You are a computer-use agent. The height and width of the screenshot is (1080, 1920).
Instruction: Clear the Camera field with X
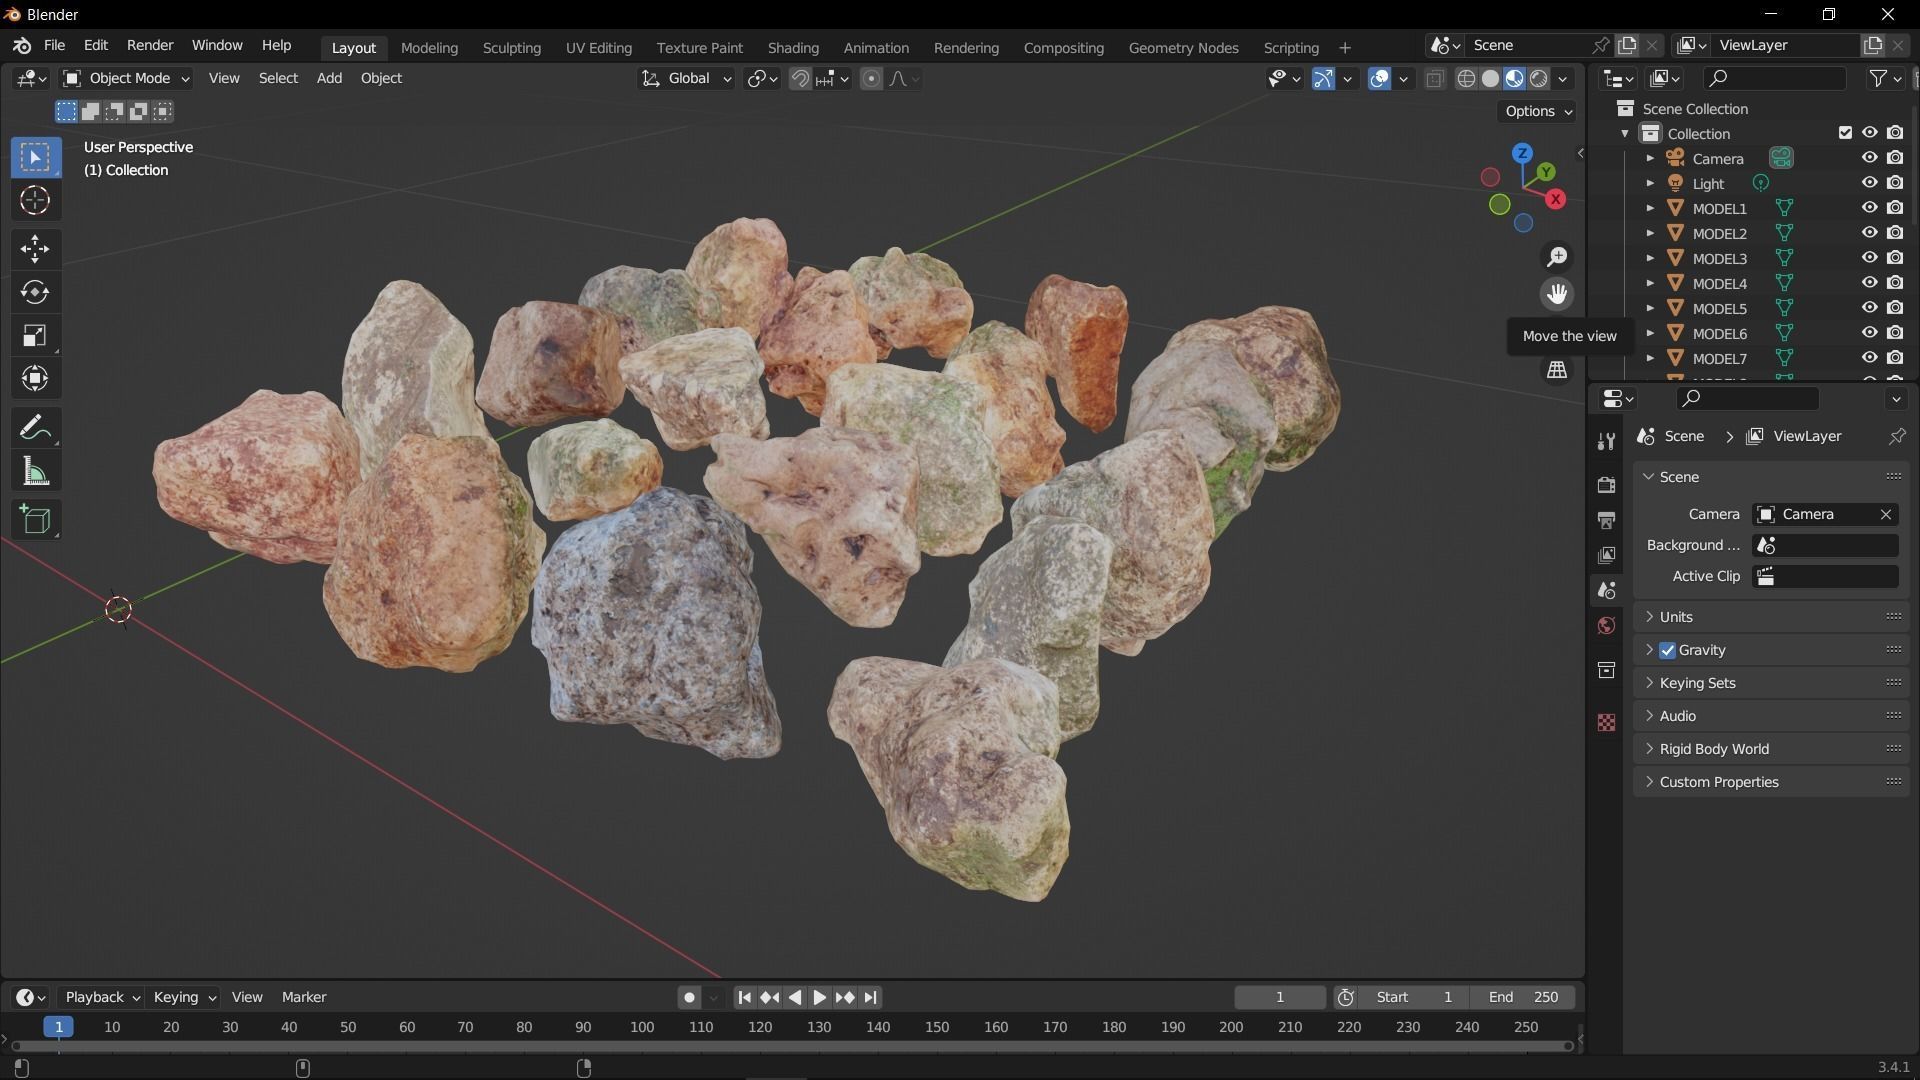[1886, 514]
